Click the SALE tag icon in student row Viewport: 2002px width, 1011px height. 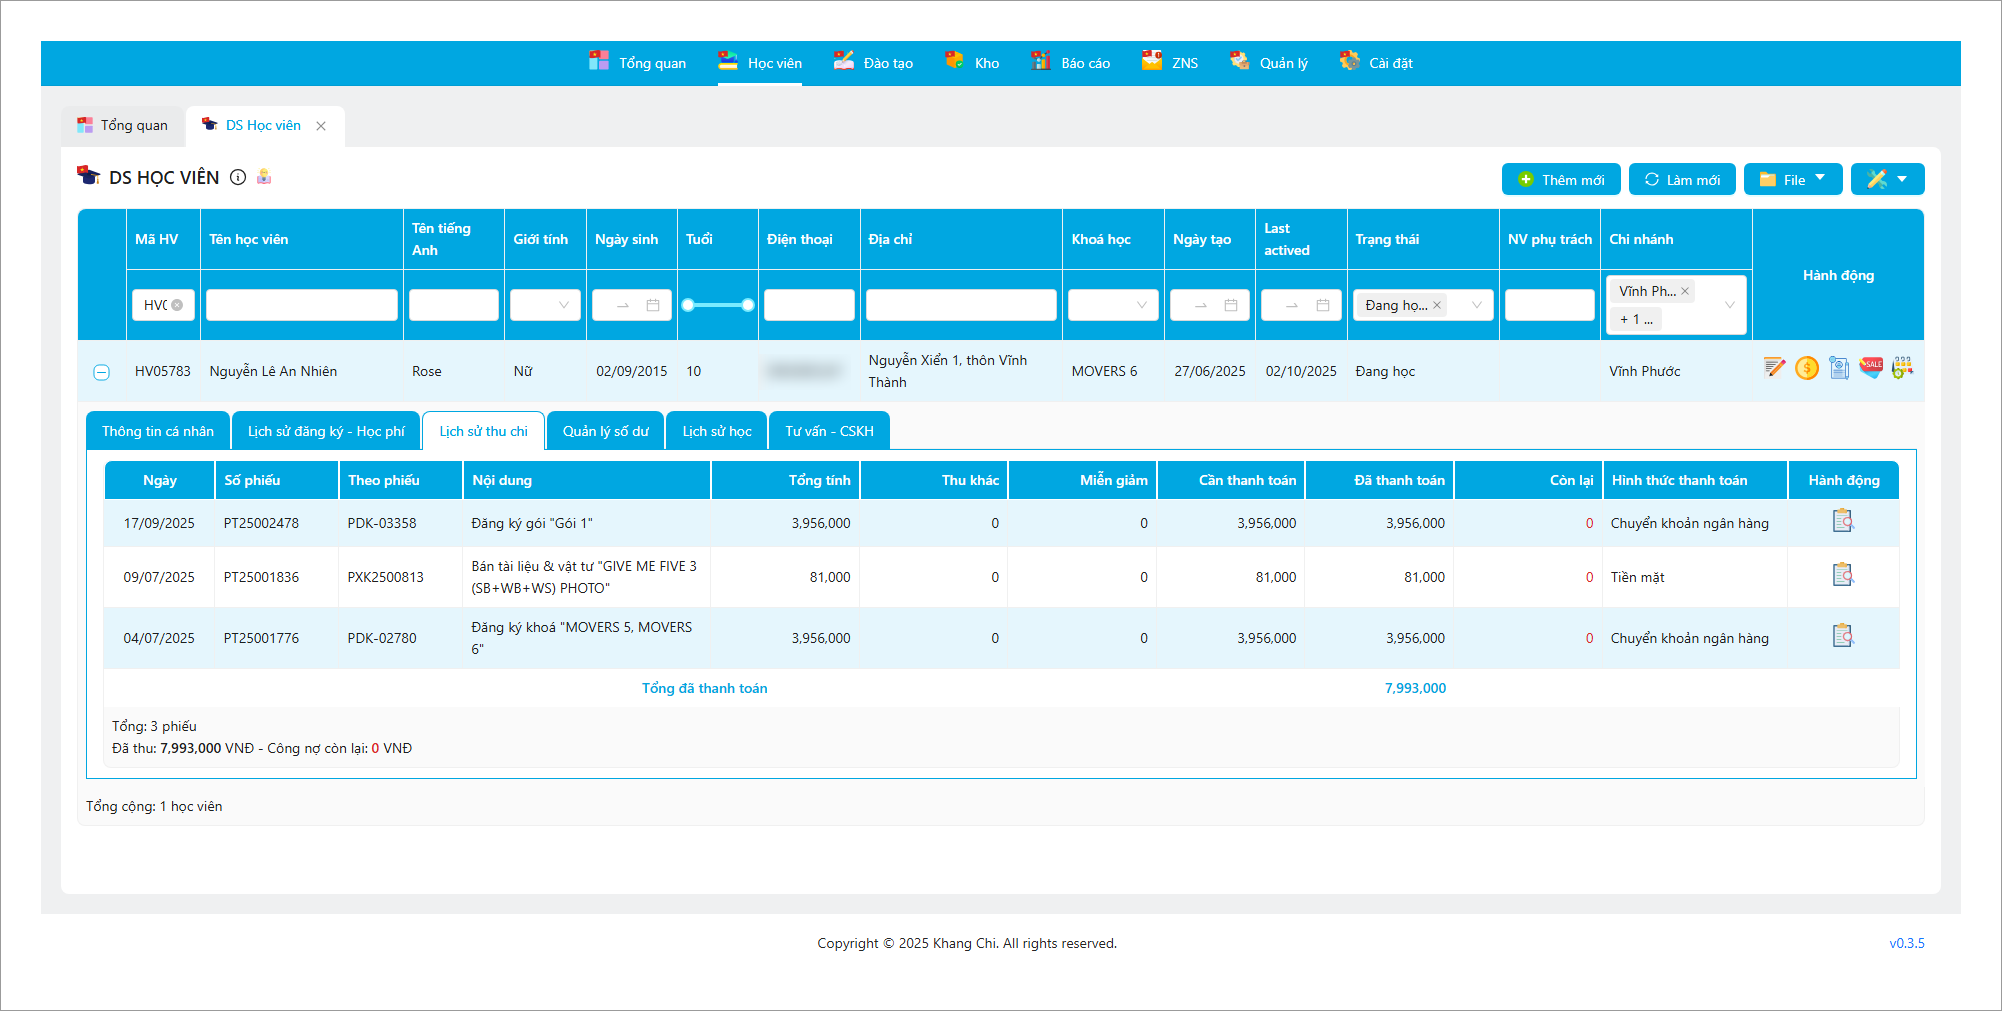pos(1870,367)
